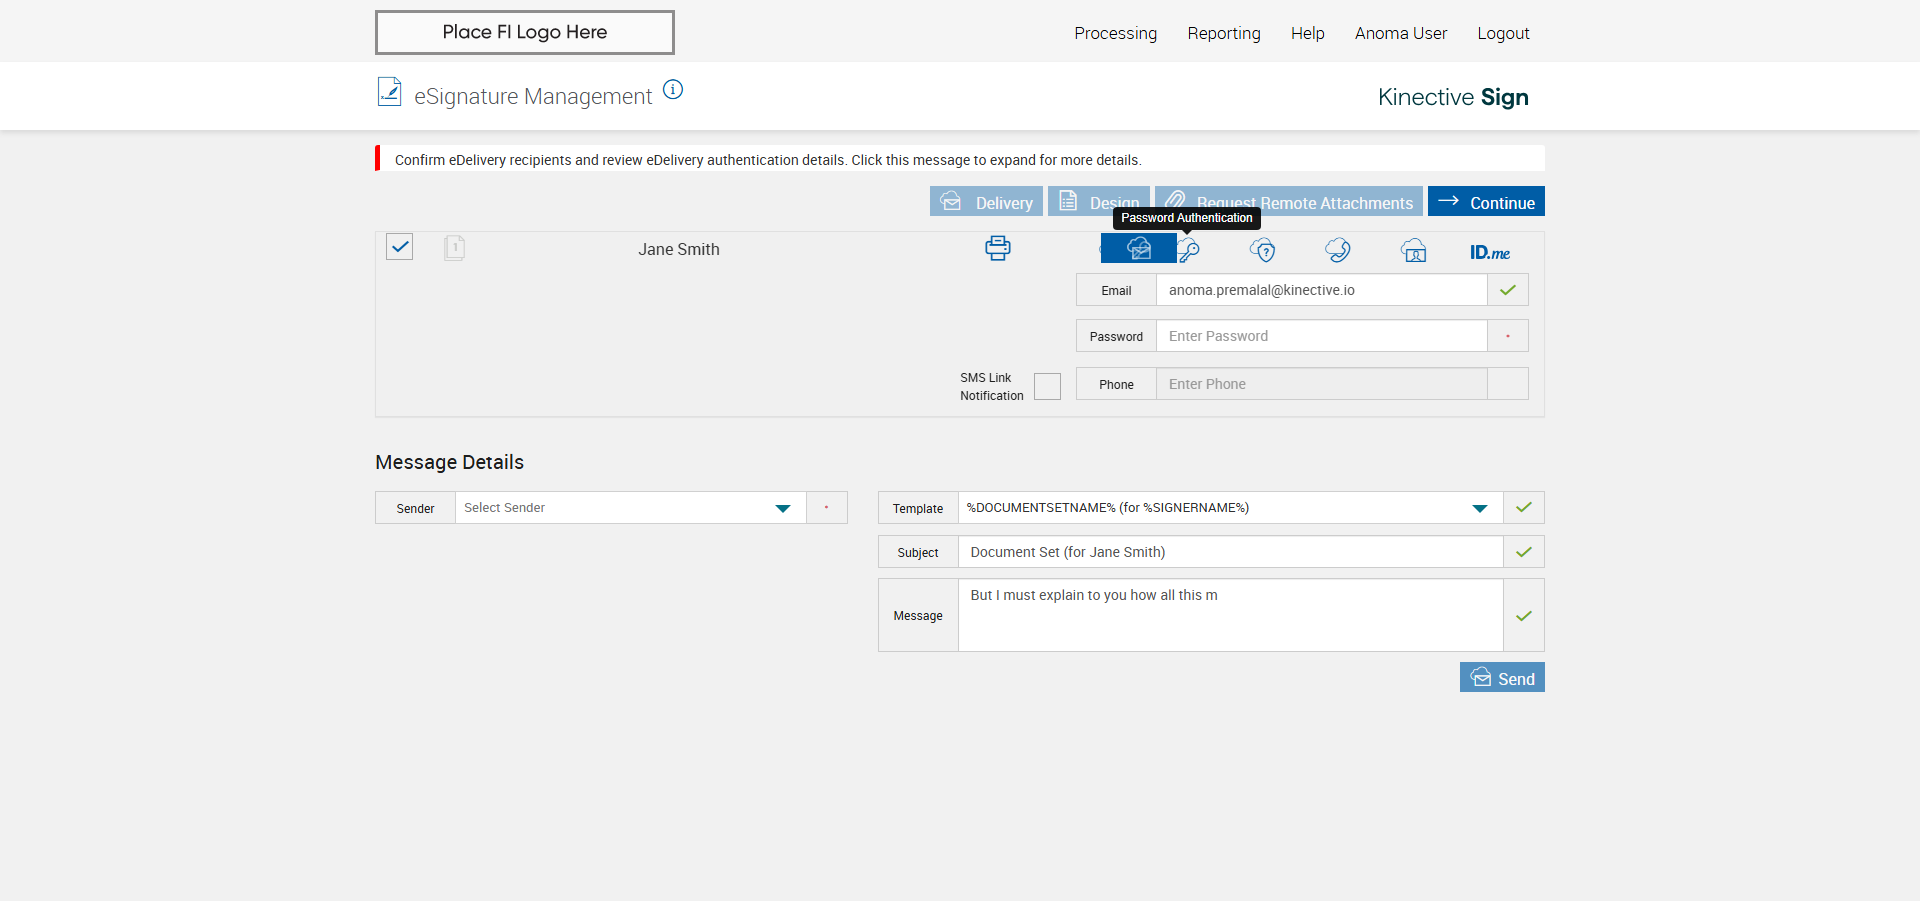Image resolution: width=1920 pixels, height=901 pixels.
Task: Click the document page icon near Jane Smith
Action: 454,248
